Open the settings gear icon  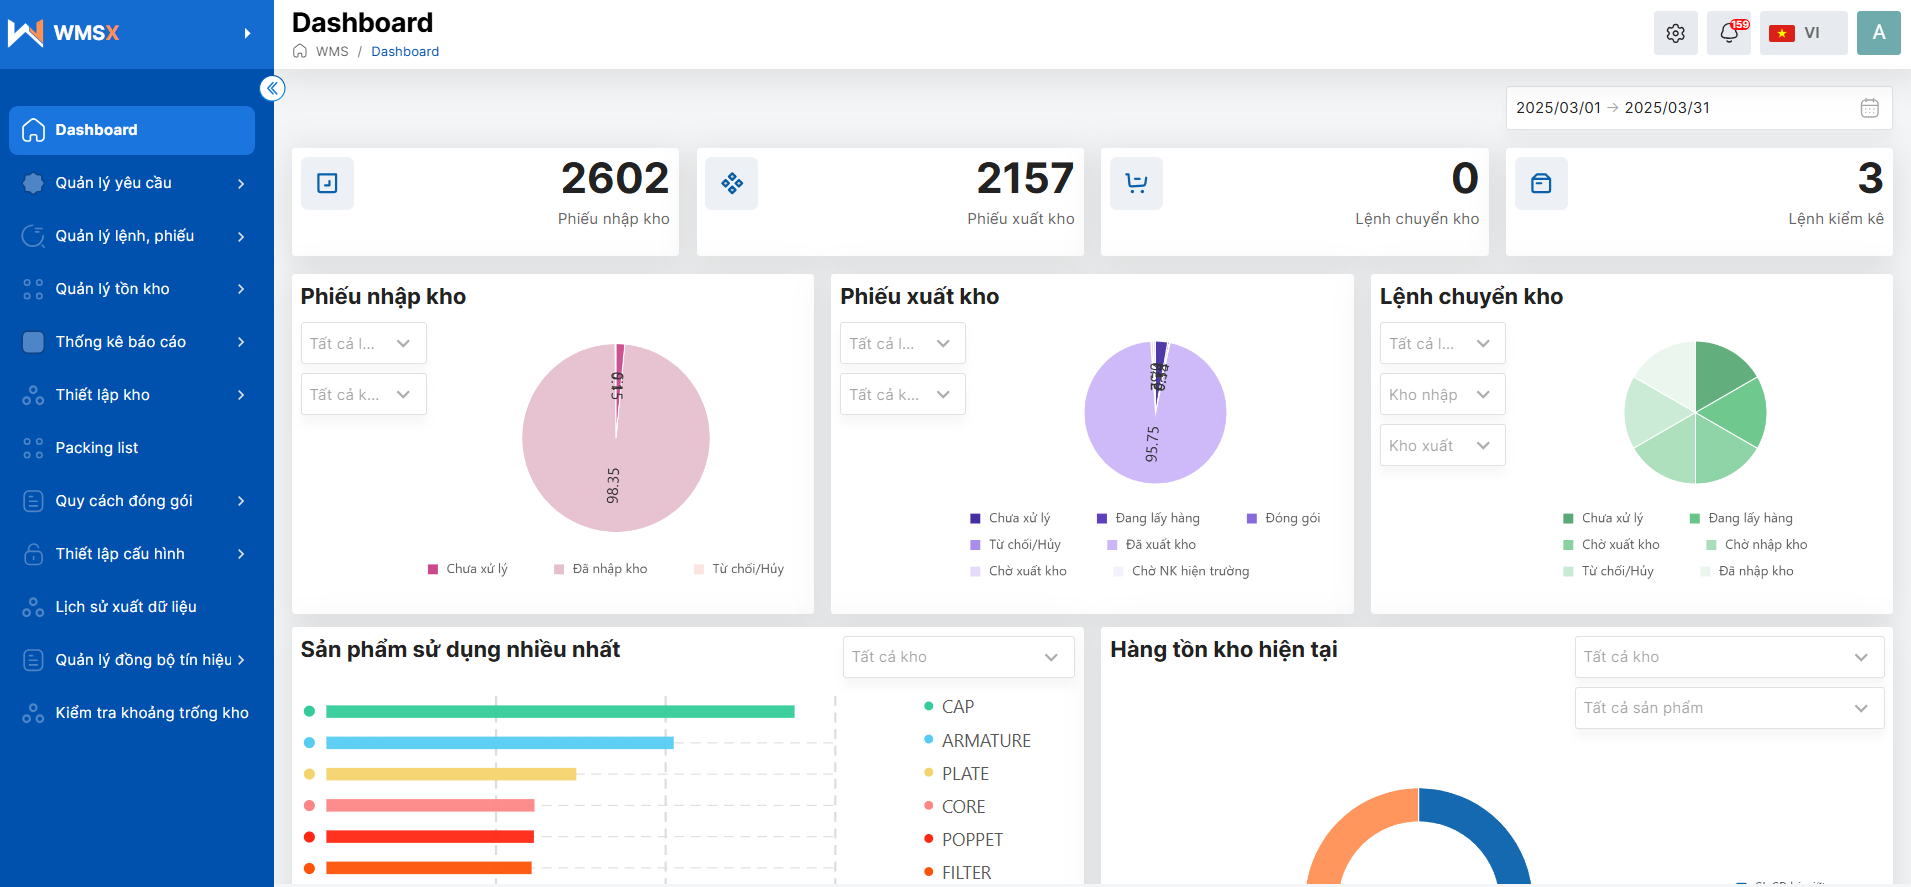1675,33
